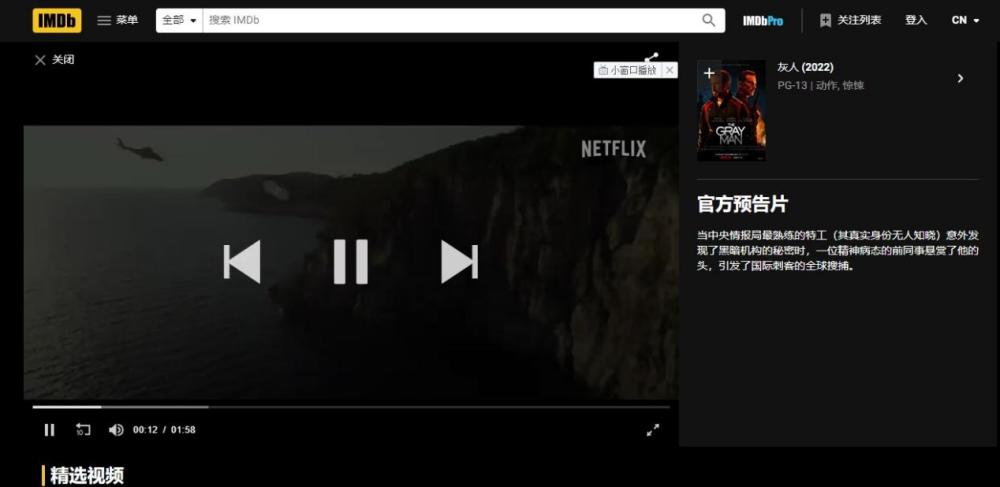Skip to previous video in overlay
Viewport: 1000px width, 487px height.
pos(242,262)
